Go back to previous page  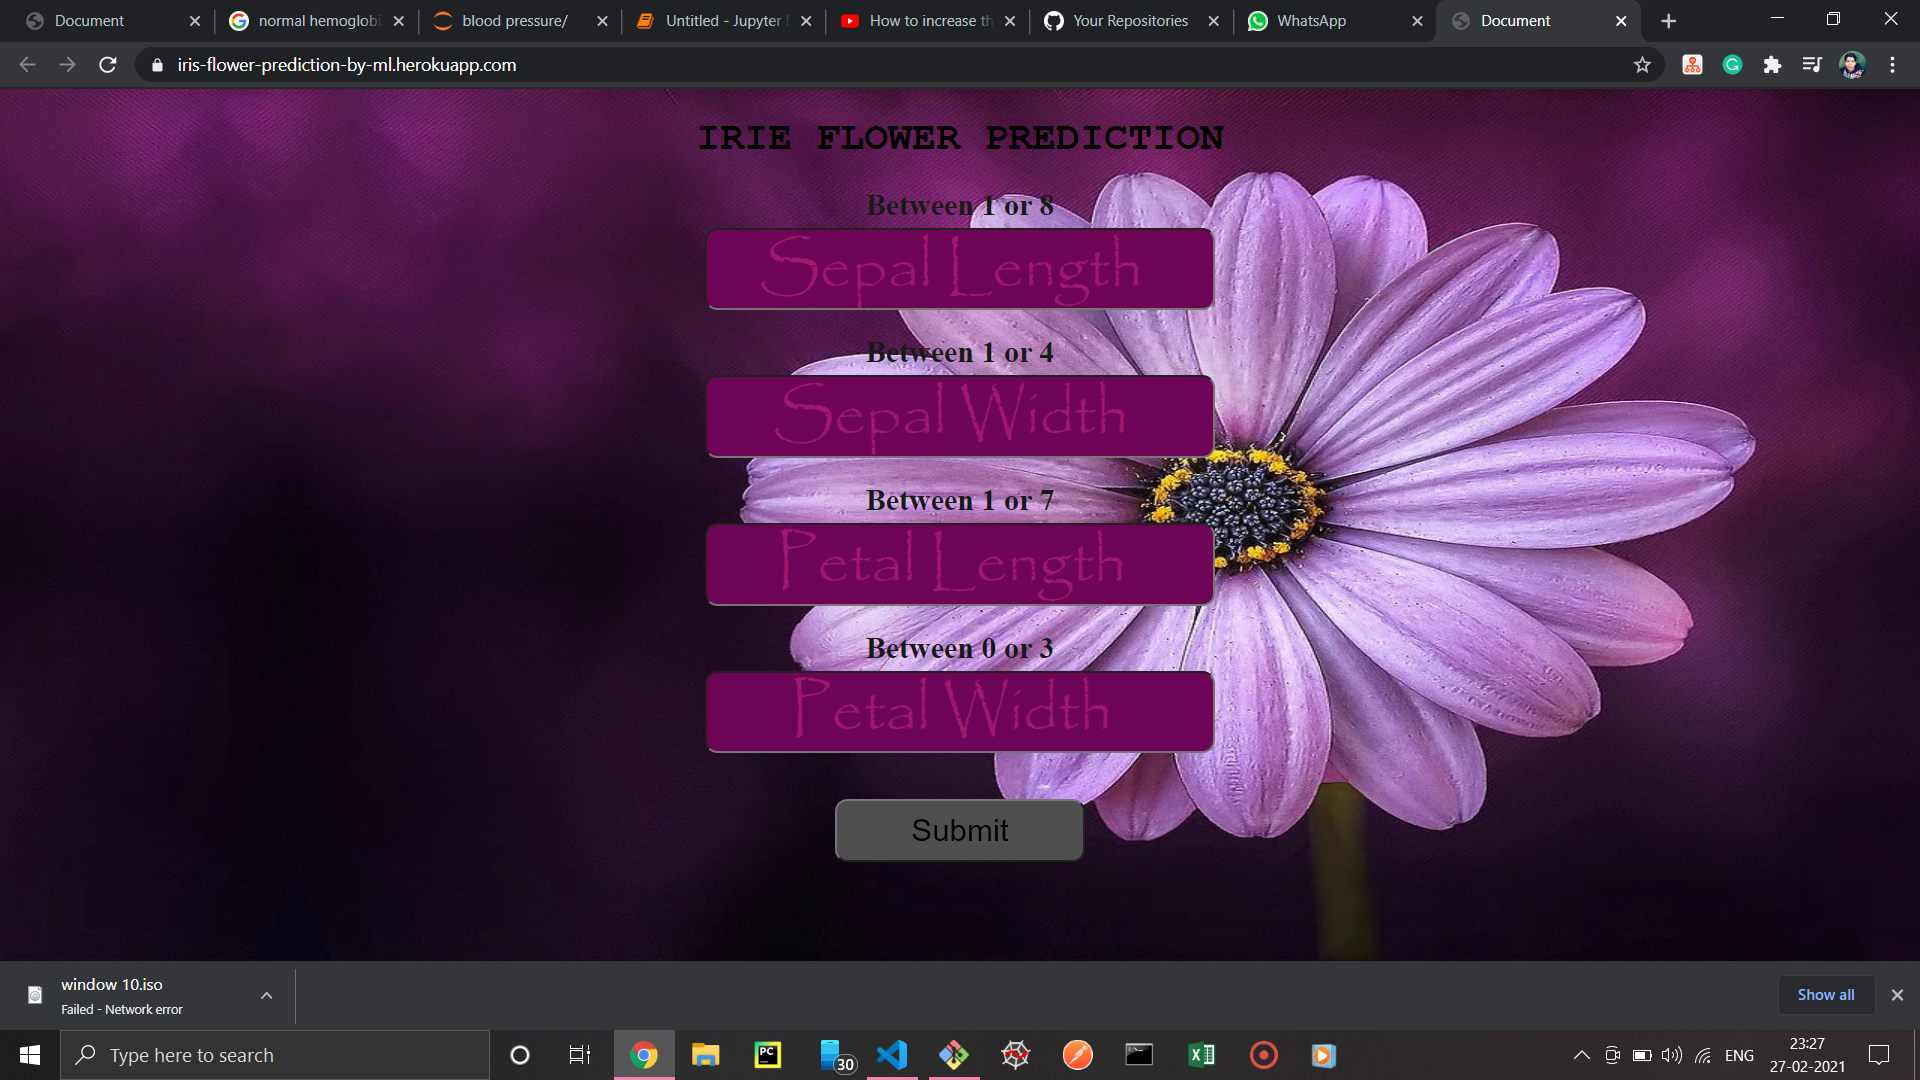27,65
